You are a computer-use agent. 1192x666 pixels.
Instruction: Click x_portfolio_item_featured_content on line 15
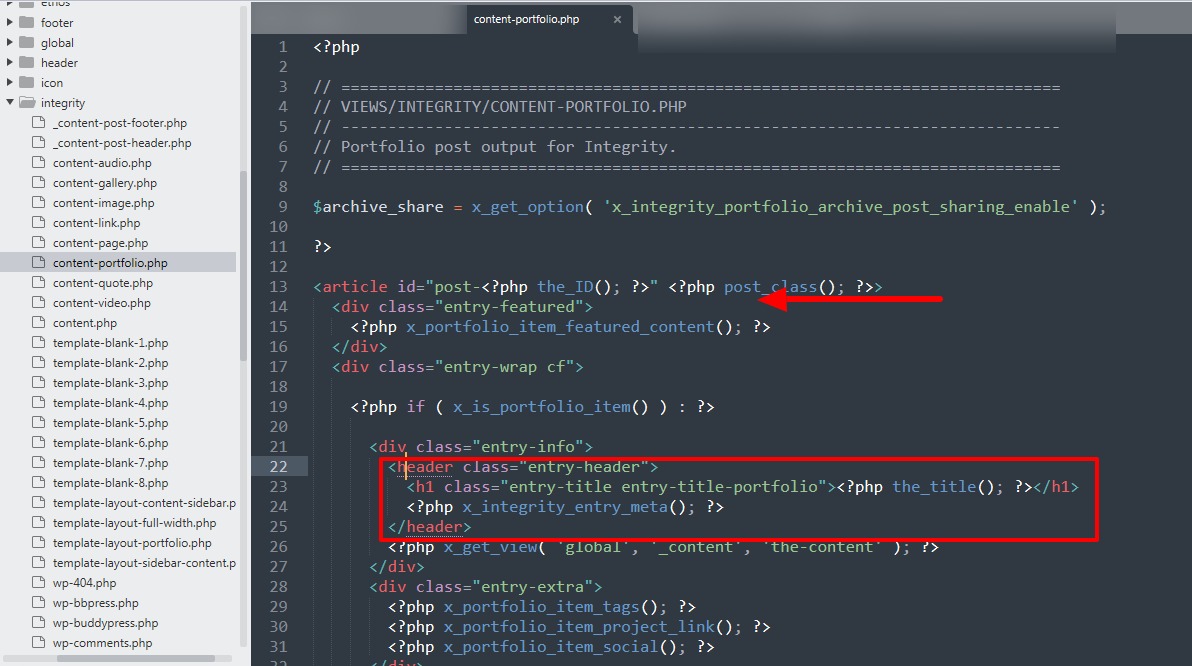click(x=560, y=327)
